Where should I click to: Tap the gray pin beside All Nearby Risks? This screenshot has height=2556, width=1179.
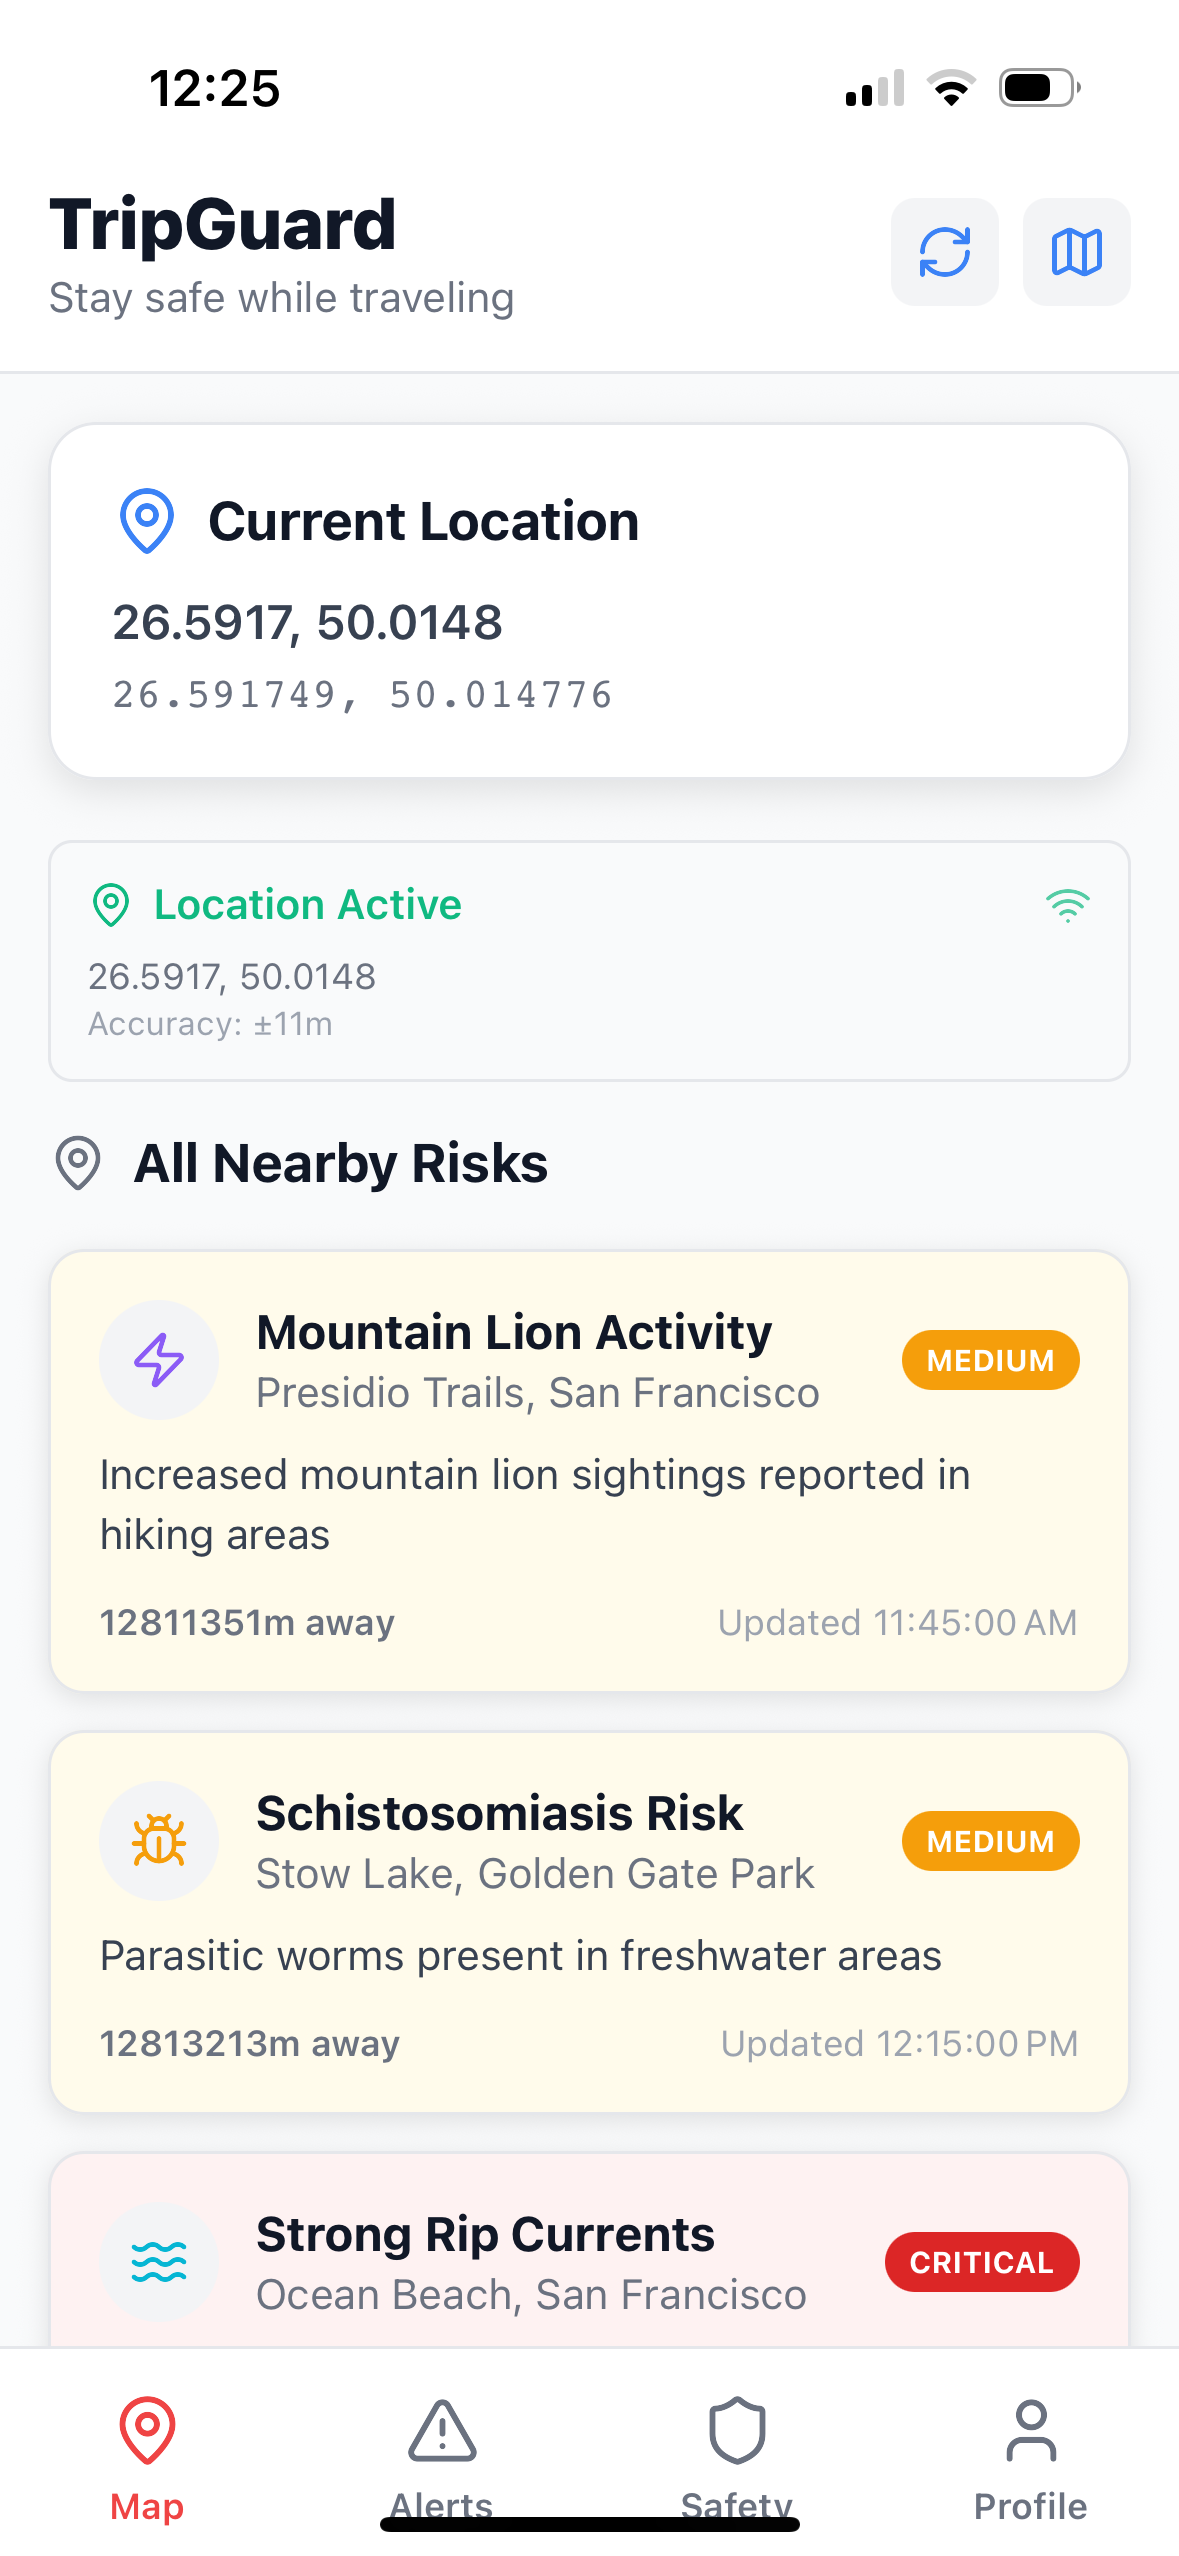tap(78, 1163)
